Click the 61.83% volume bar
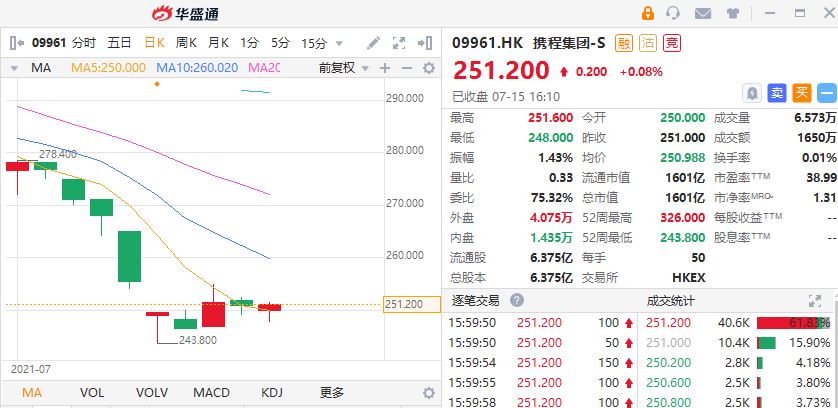This screenshot has width=838, height=408. (x=794, y=322)
